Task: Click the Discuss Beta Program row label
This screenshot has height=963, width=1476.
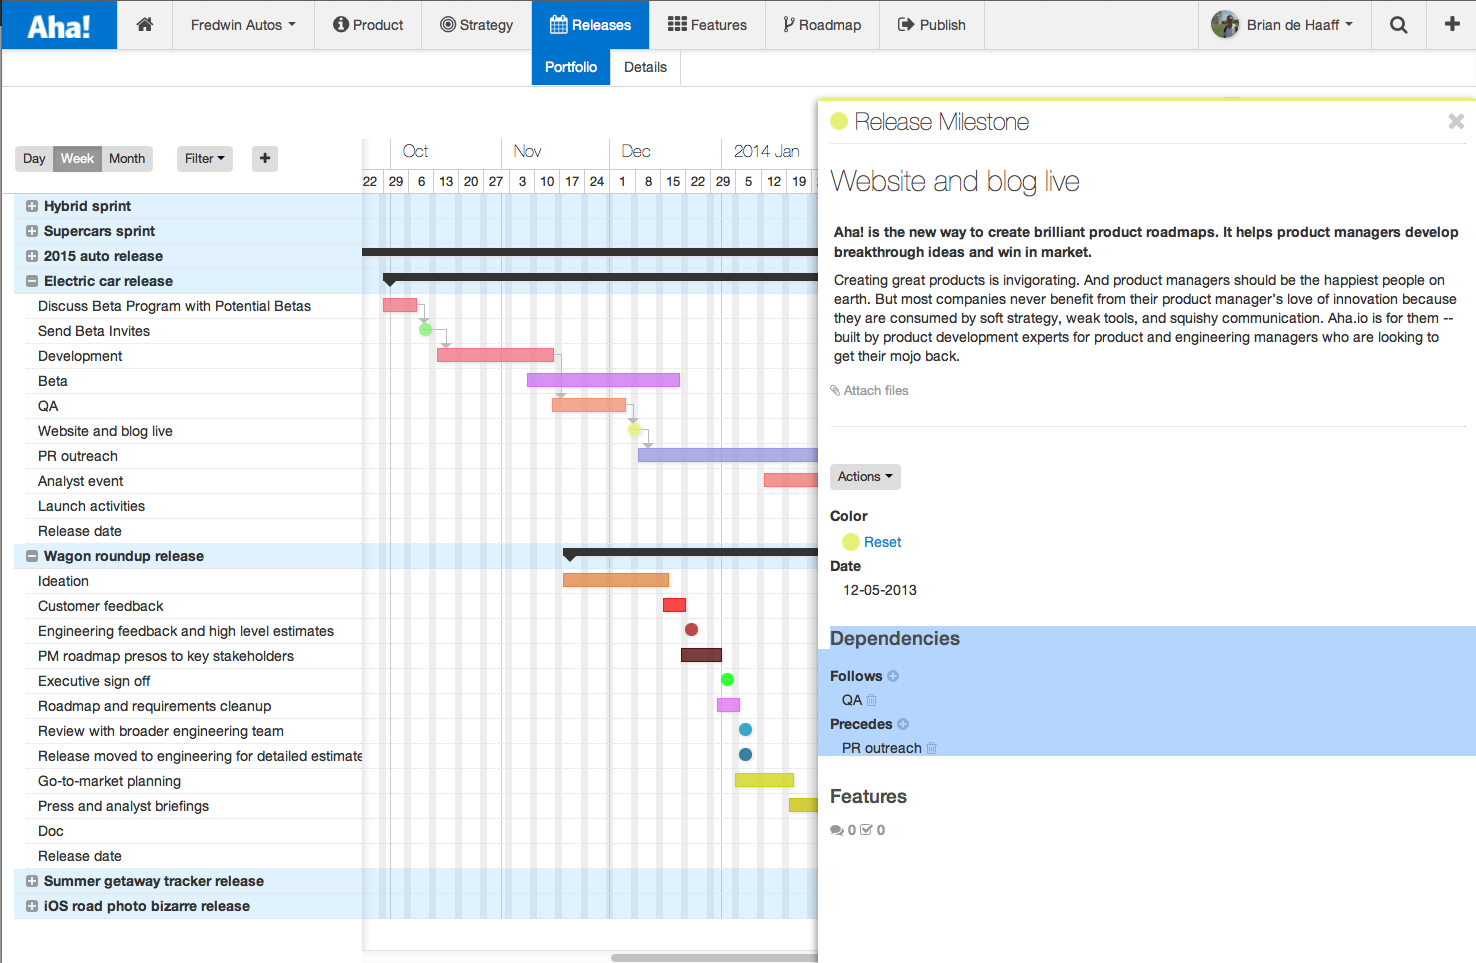Action: click(174, 306)
